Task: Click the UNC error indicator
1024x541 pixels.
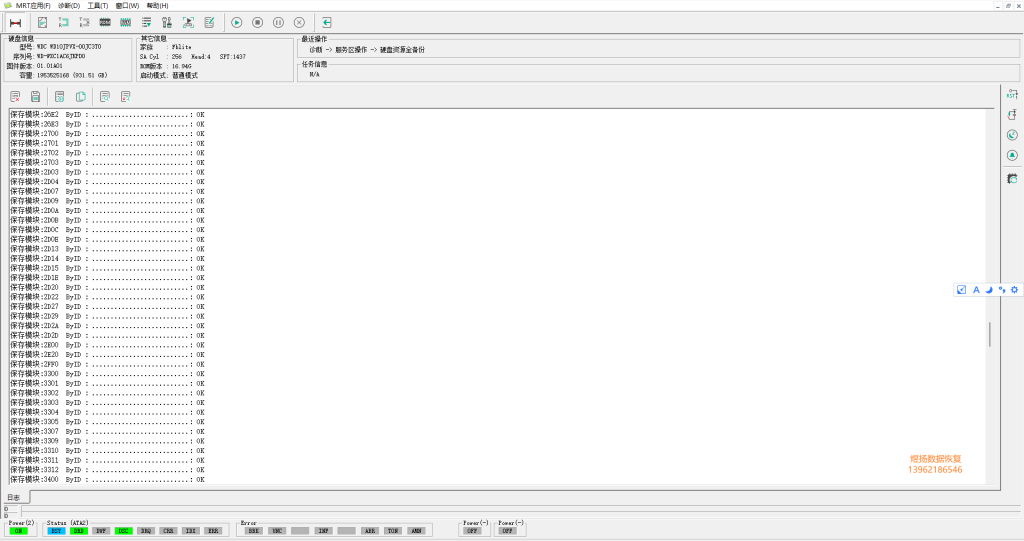Action: coord(277,531)
